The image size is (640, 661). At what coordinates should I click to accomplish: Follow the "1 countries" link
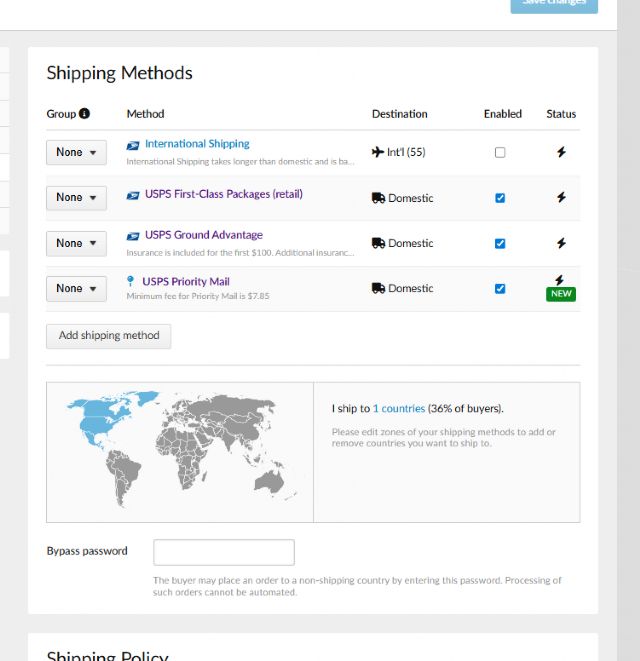398,408
